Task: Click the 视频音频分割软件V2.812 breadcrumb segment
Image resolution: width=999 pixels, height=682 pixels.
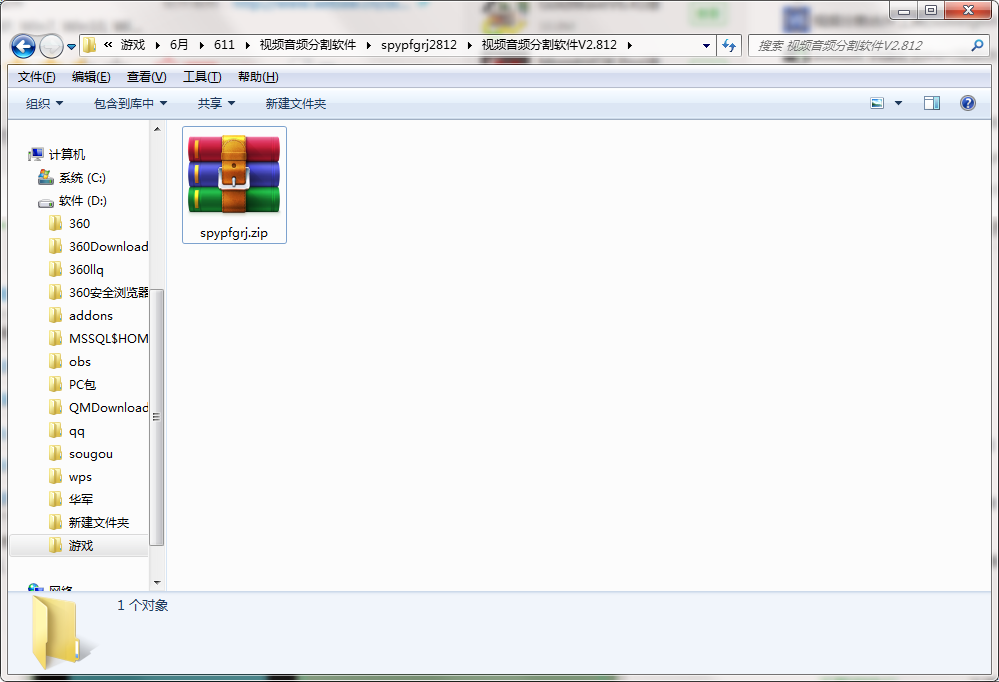Action: click(x=549, y=45)
